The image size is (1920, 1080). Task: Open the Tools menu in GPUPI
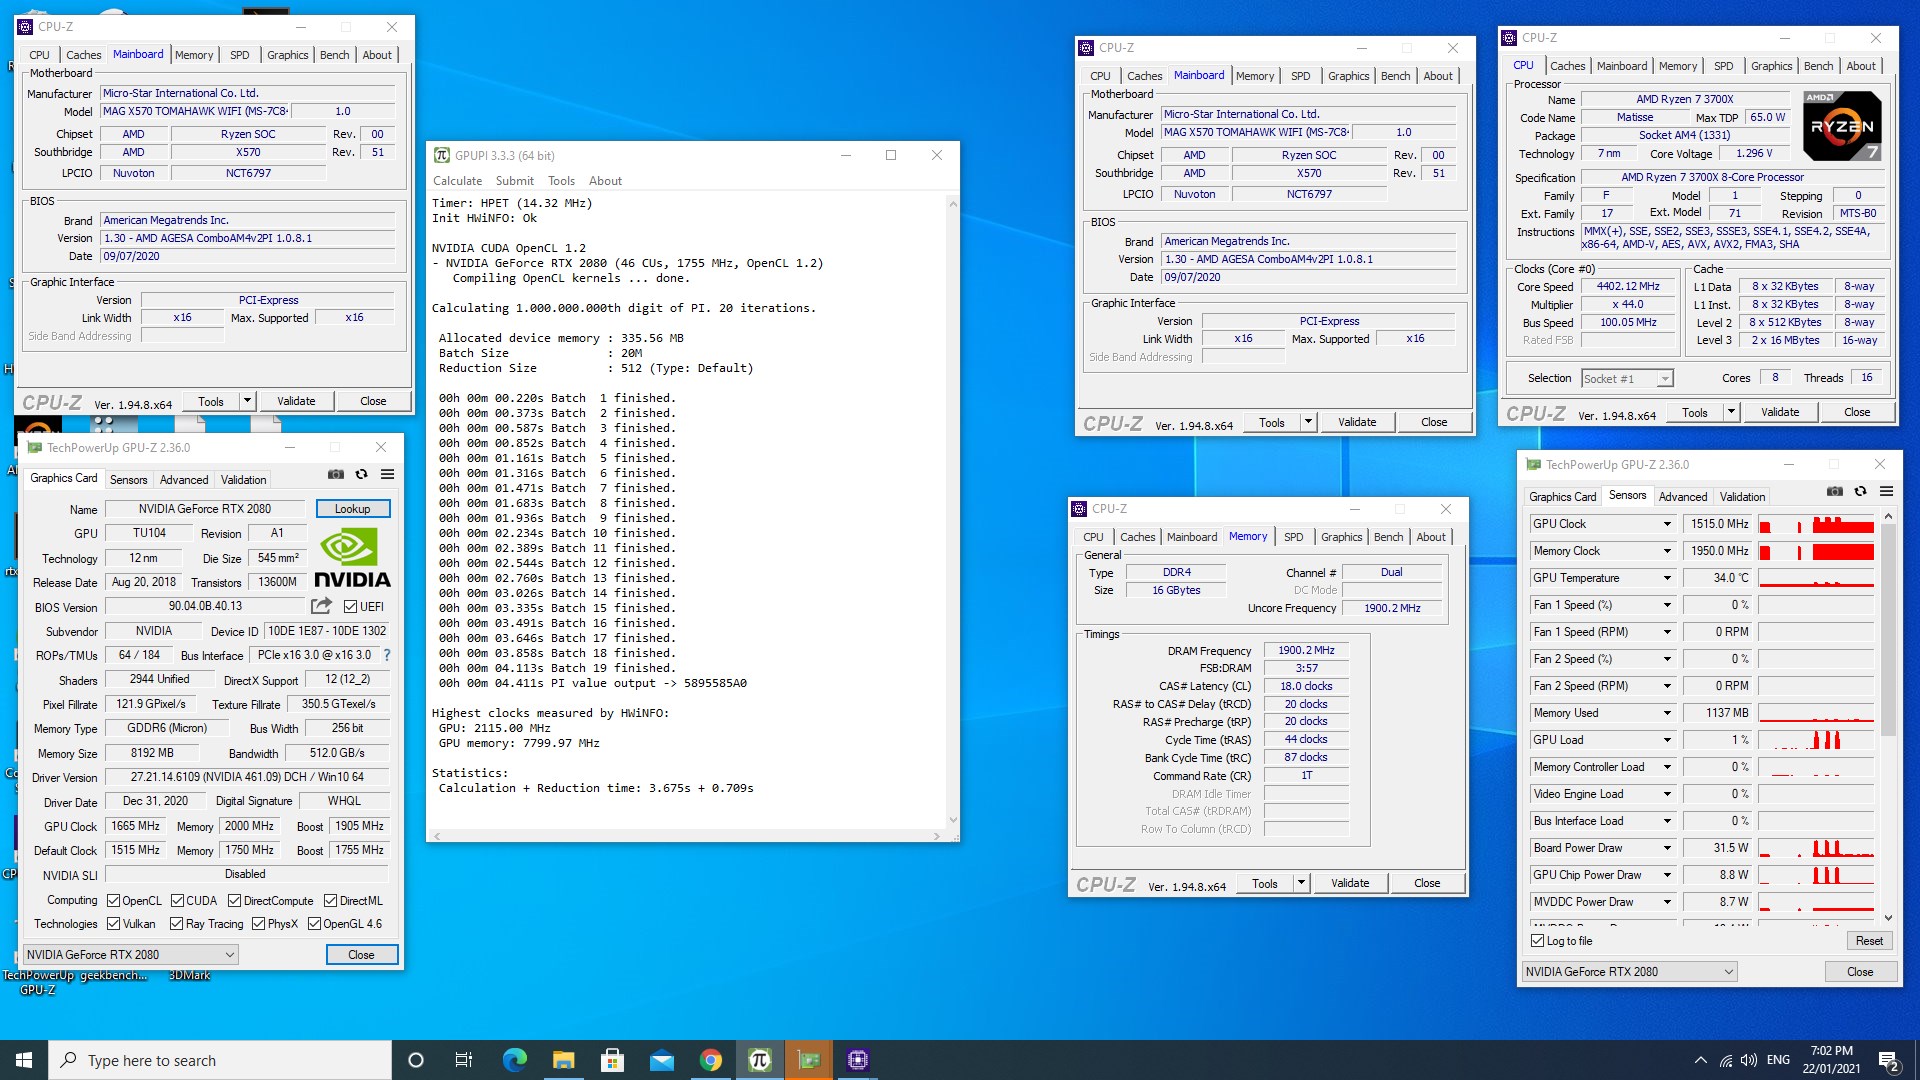click(561, 181)
